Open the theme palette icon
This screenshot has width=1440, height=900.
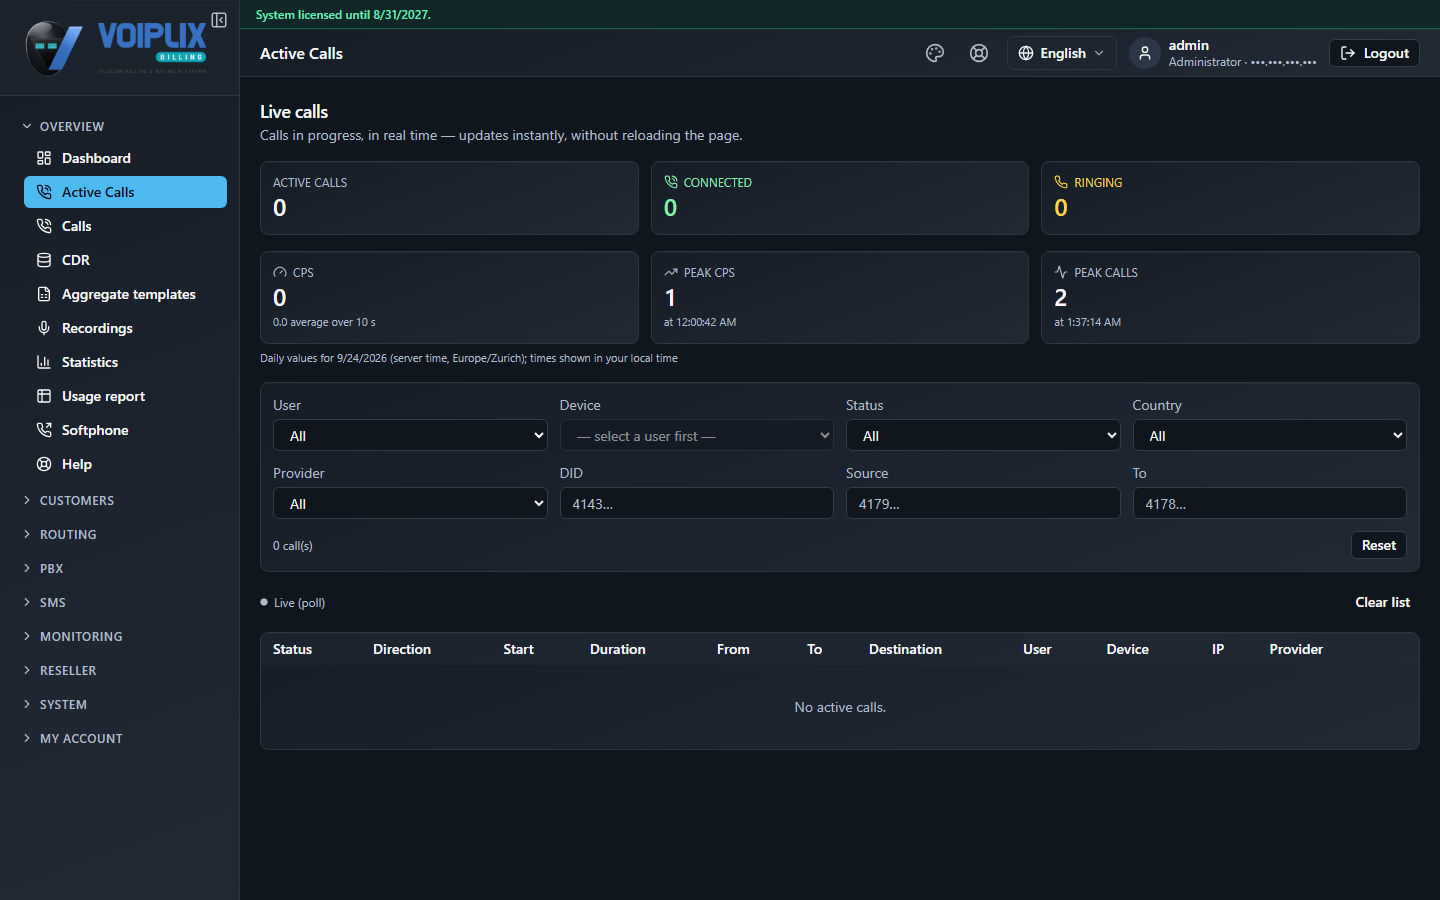pyautogui.click(x=935, y=53)
